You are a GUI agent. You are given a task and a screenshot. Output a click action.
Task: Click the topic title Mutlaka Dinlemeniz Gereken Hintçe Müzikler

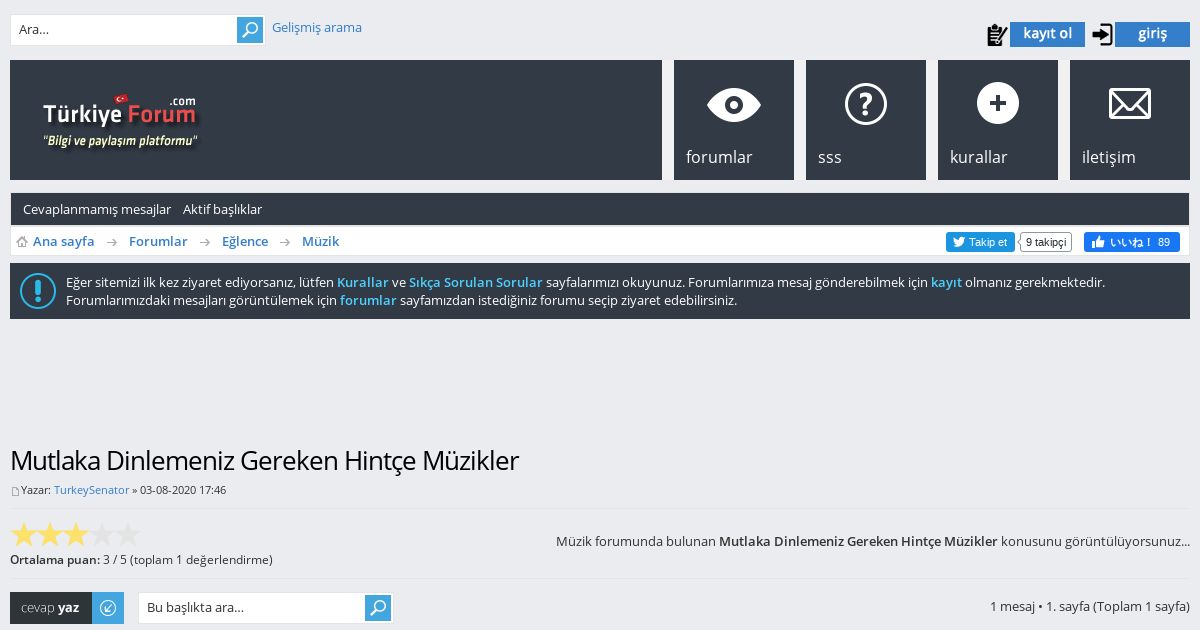tap(264, 461)
